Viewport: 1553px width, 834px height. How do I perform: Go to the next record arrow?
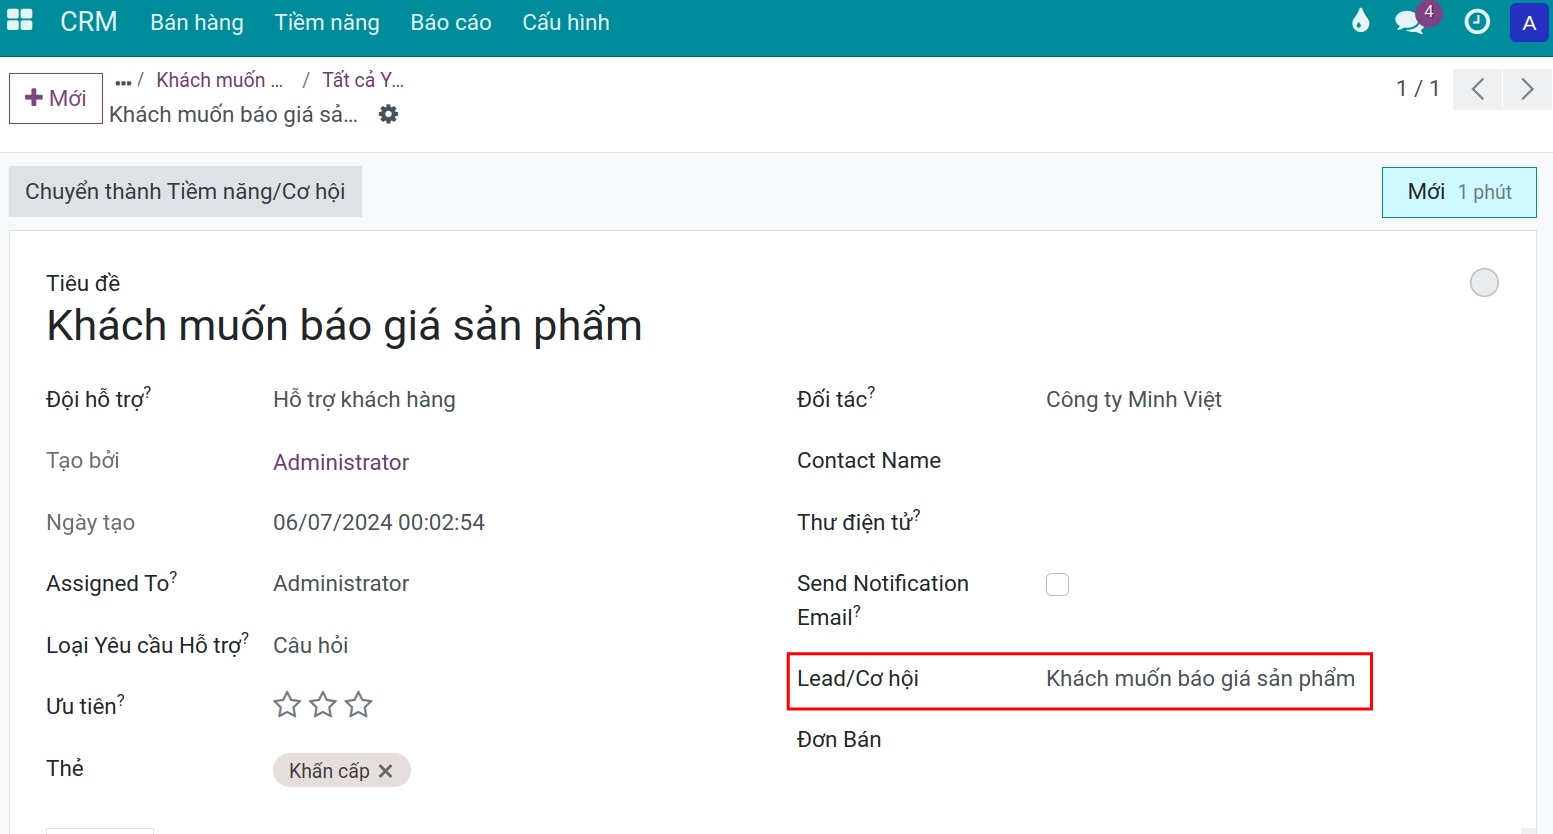coord(1527,89)
